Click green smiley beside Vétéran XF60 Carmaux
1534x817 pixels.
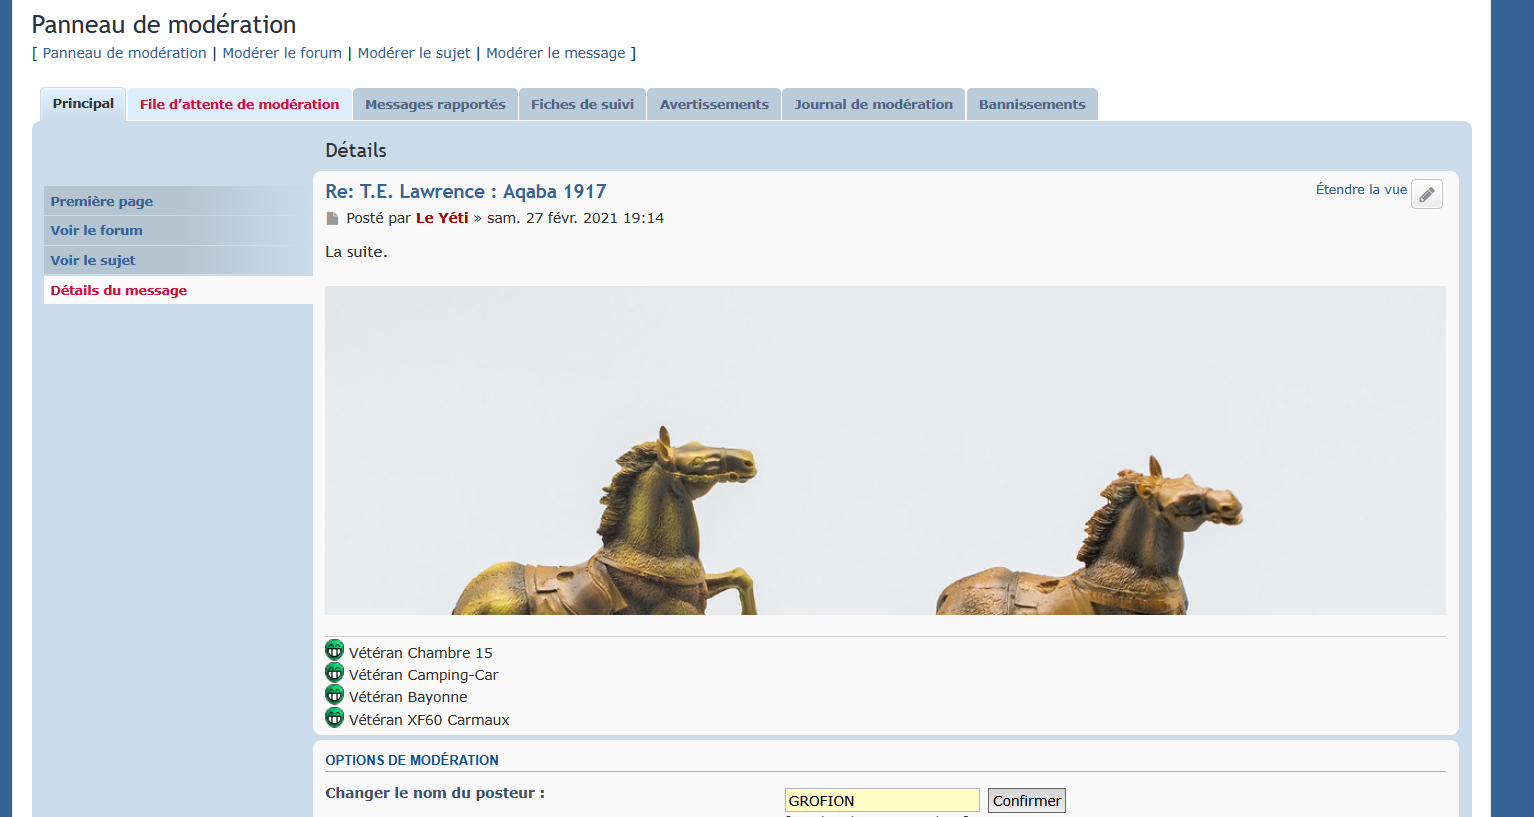click(334, 718)
